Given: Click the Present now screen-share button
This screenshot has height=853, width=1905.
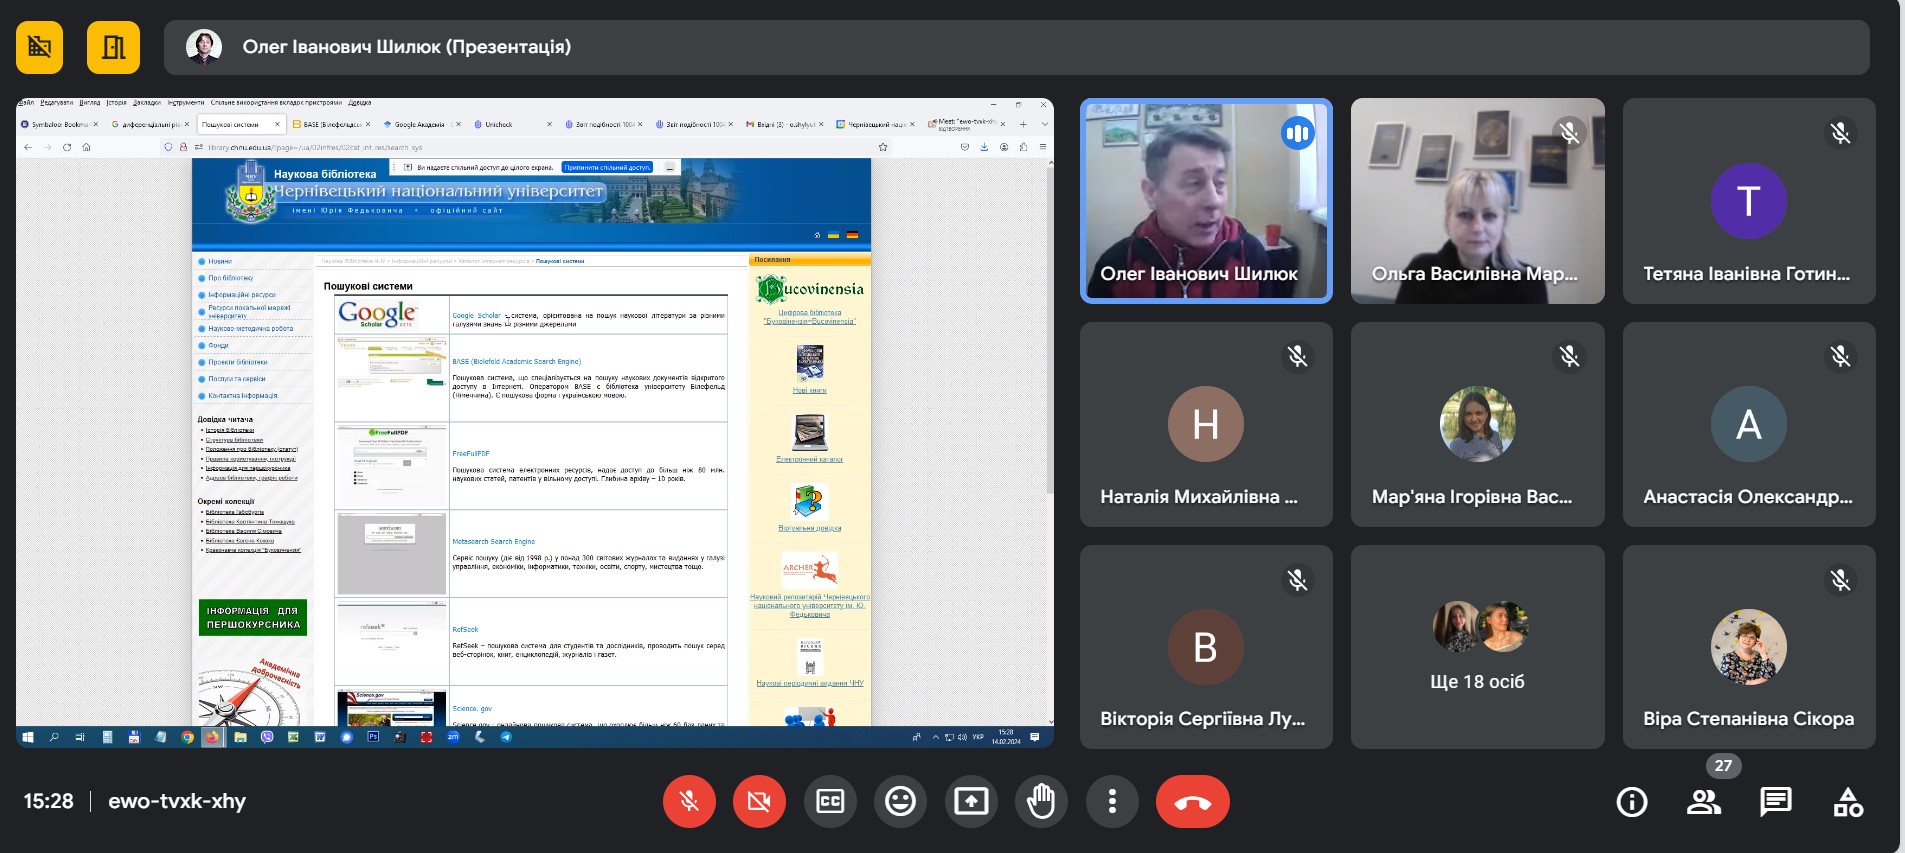Looking at the screenshot, I should point(971,801).
